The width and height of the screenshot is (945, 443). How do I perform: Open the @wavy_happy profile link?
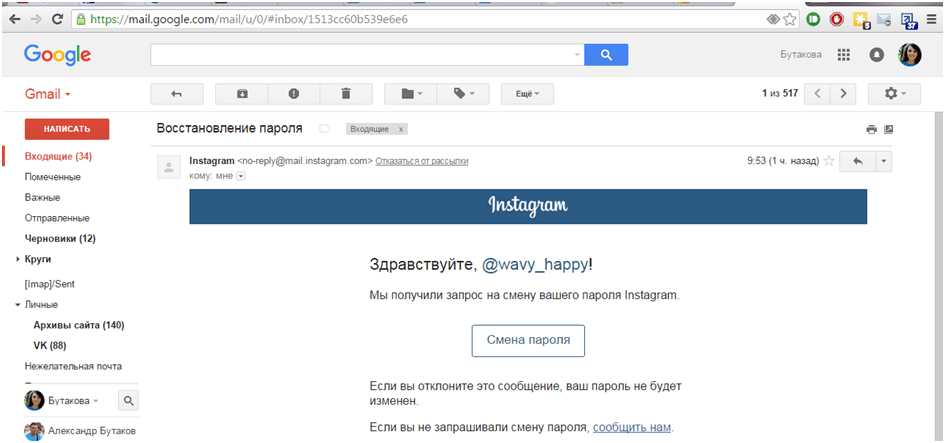tap(535, 265)
